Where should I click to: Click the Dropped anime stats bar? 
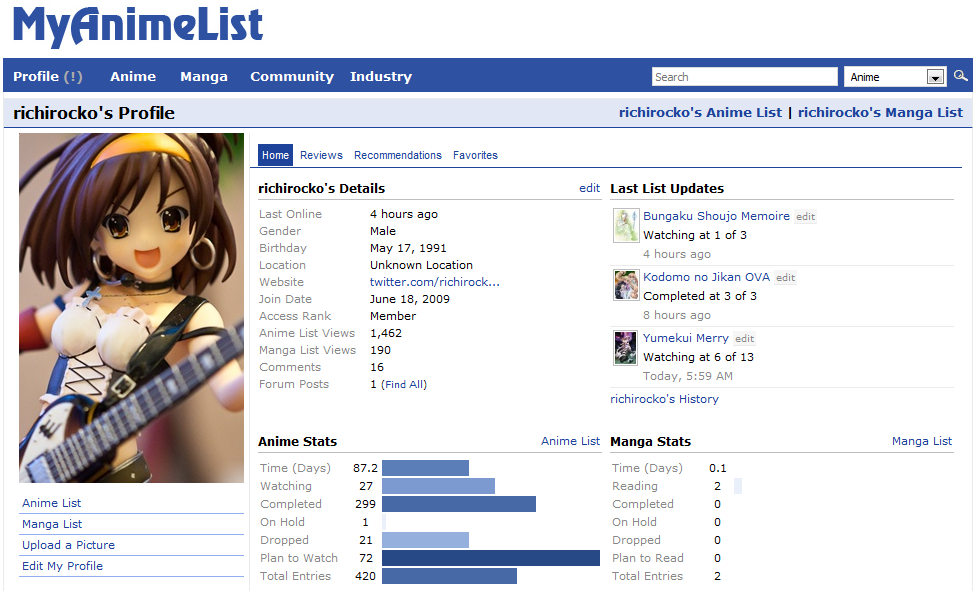point(425,540)
